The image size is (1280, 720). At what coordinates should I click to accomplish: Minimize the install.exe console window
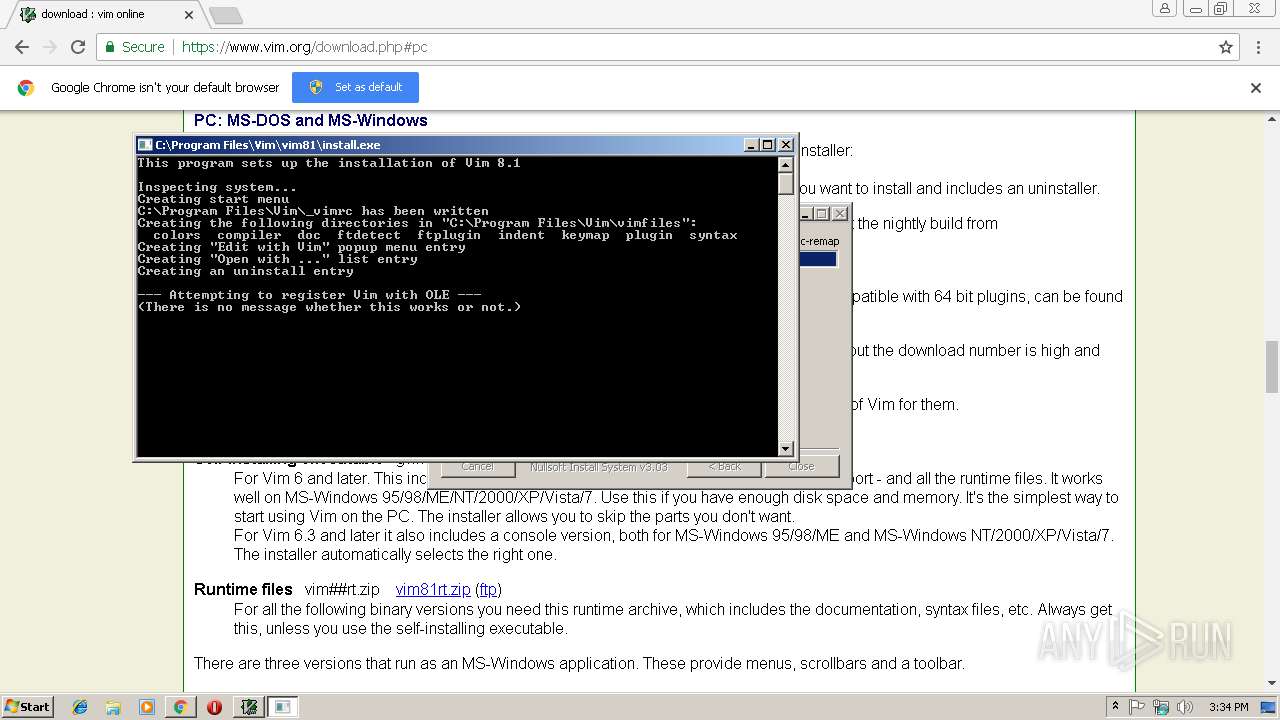pos(751,145)
